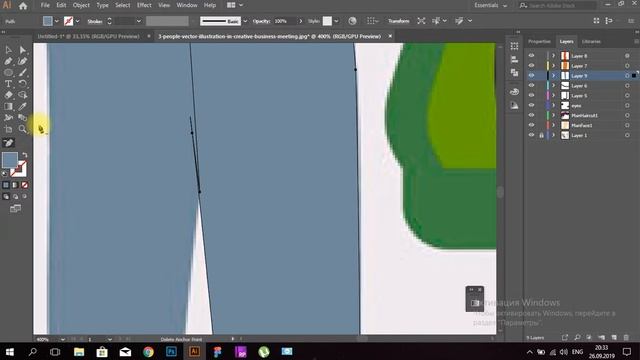Select the Direct Selection tool

click(22, 50)
